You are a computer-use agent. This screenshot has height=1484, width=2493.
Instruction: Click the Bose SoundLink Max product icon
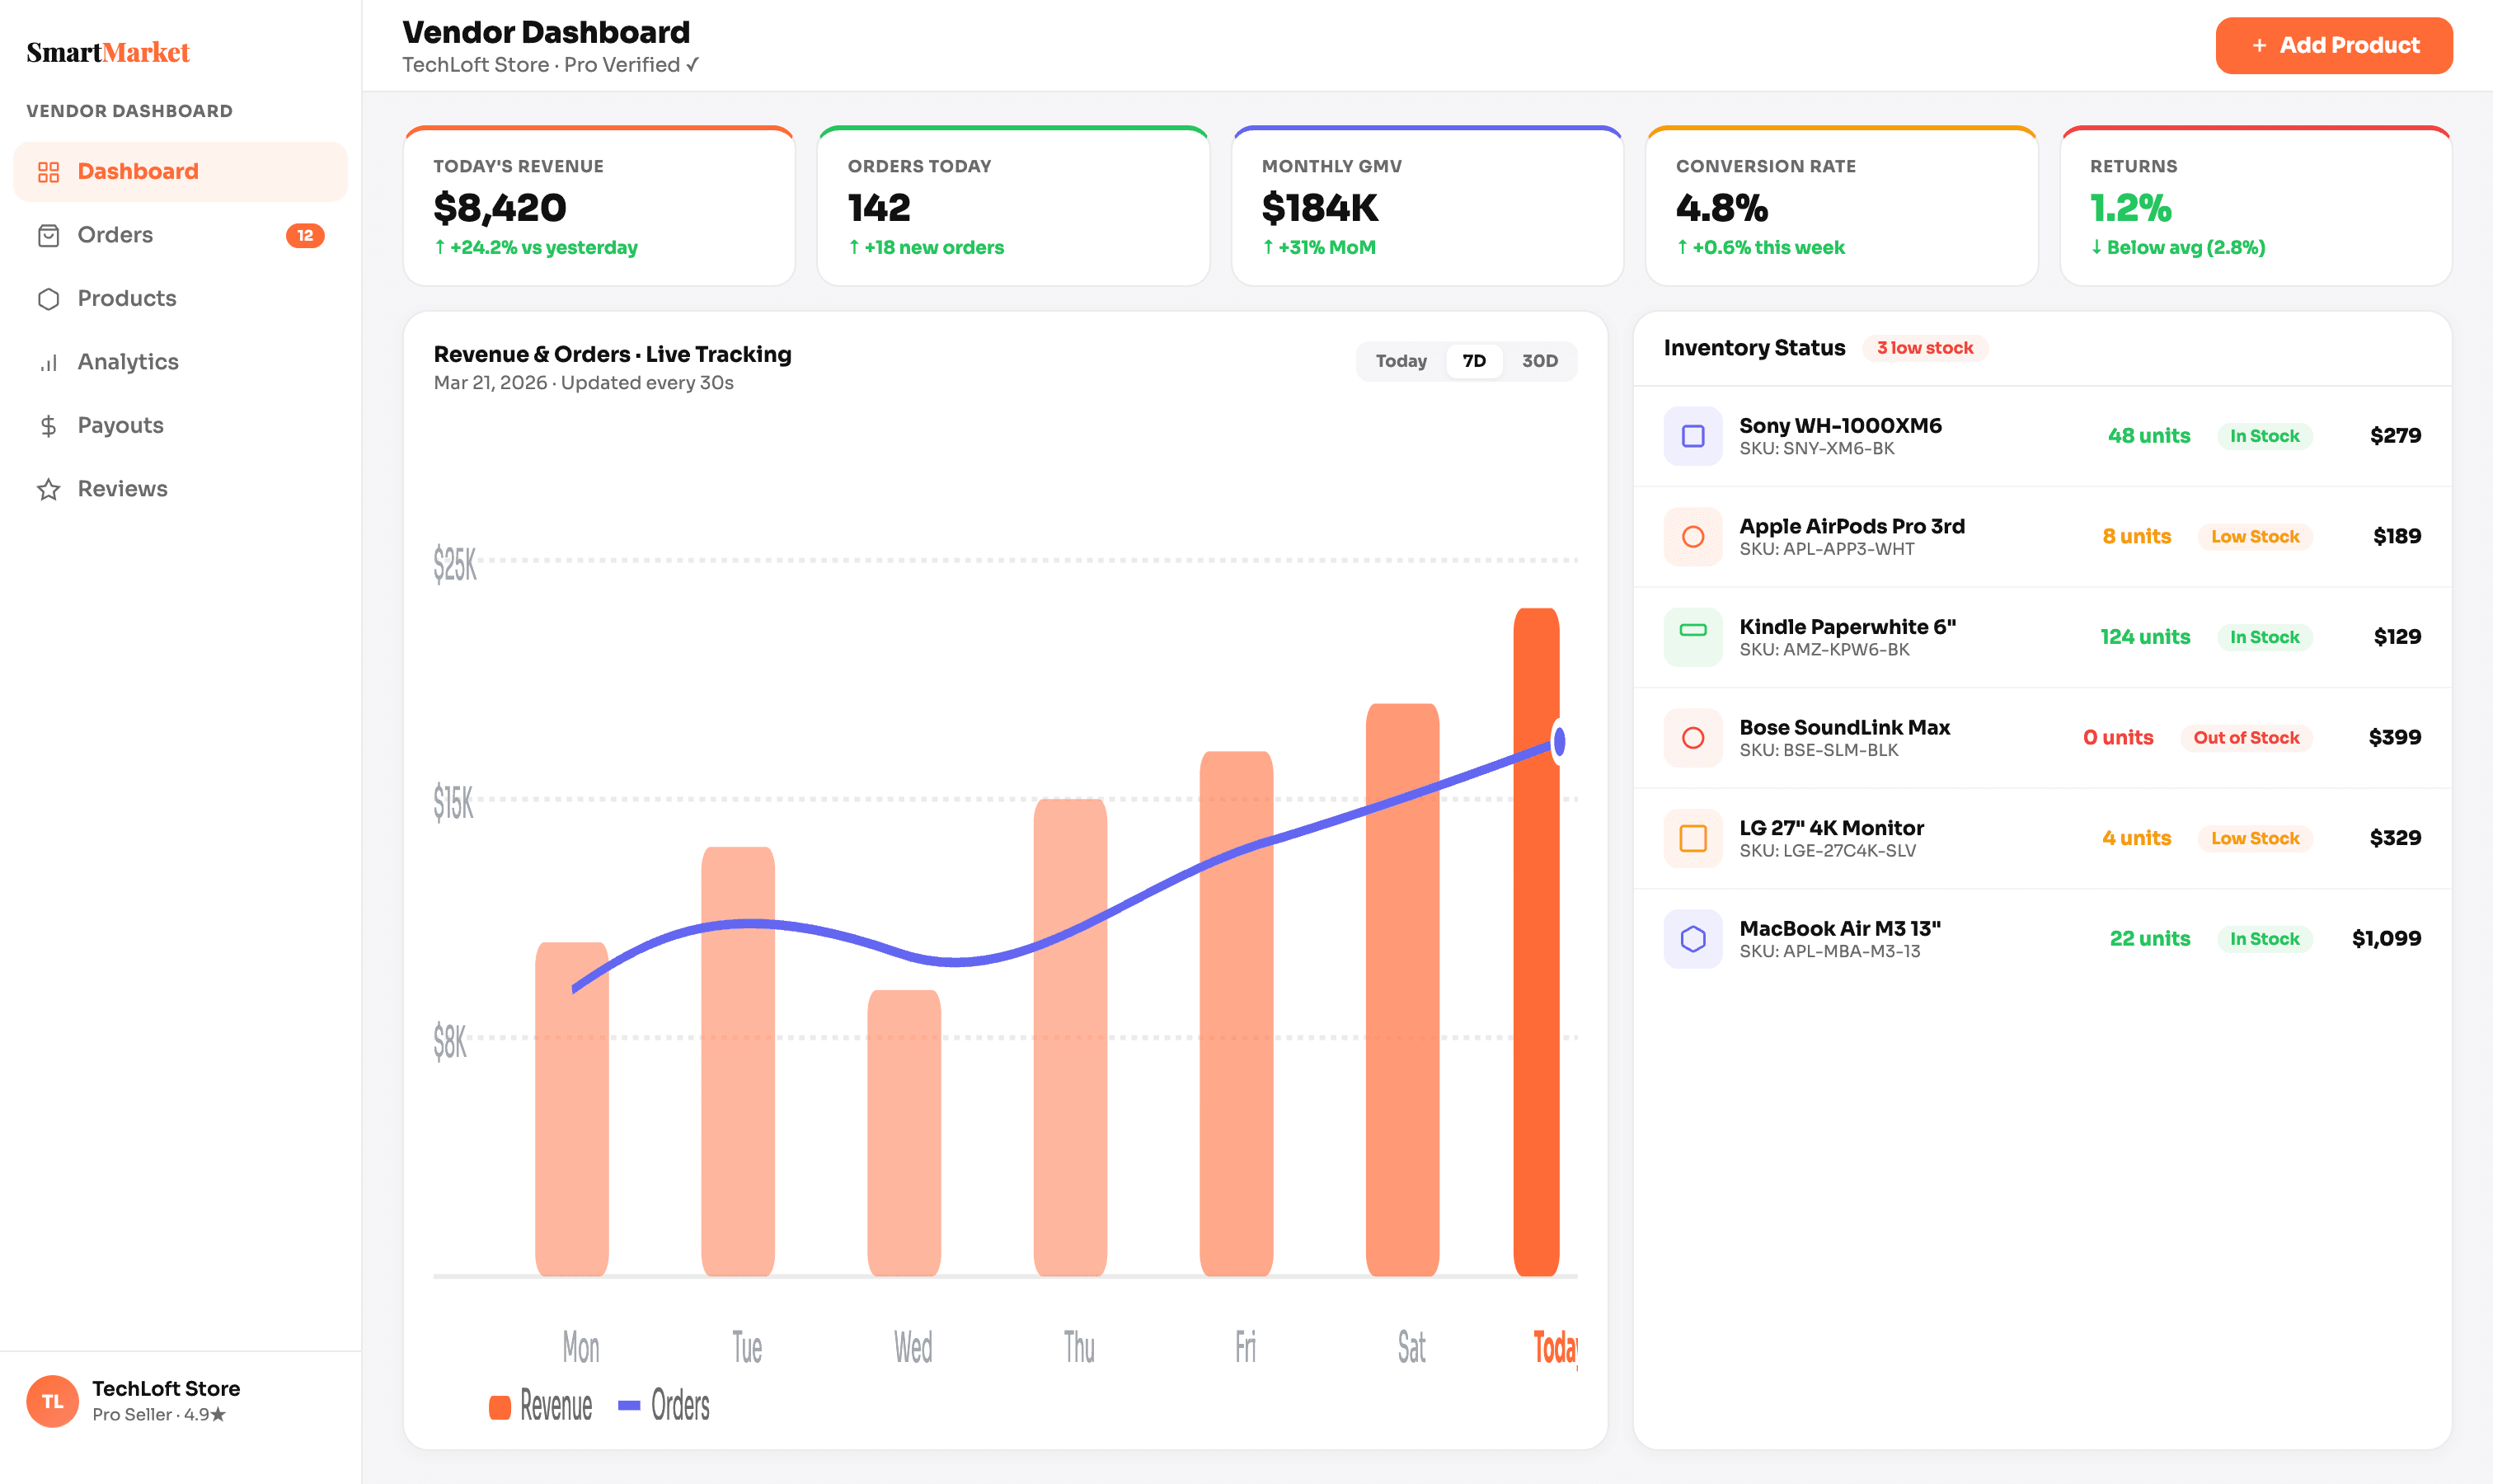click(x=1692, y=737)
